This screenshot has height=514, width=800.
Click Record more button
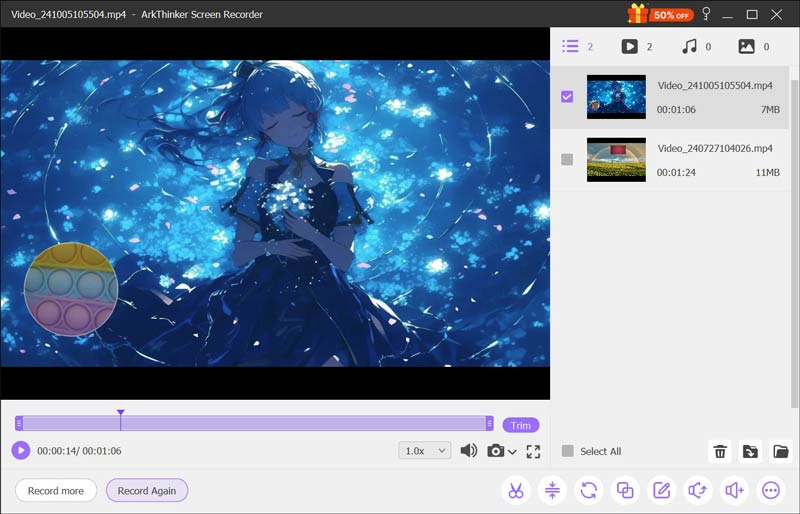coord(56,491)
